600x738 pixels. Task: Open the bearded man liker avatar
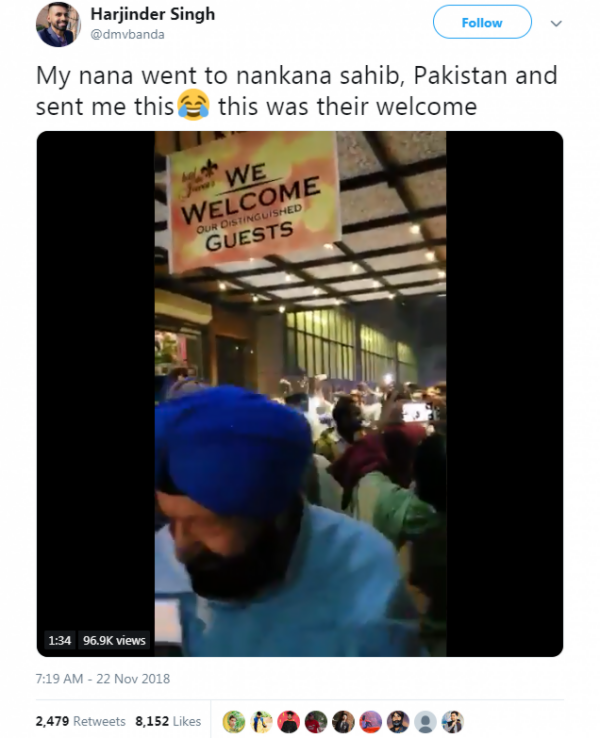coord(398,722)
